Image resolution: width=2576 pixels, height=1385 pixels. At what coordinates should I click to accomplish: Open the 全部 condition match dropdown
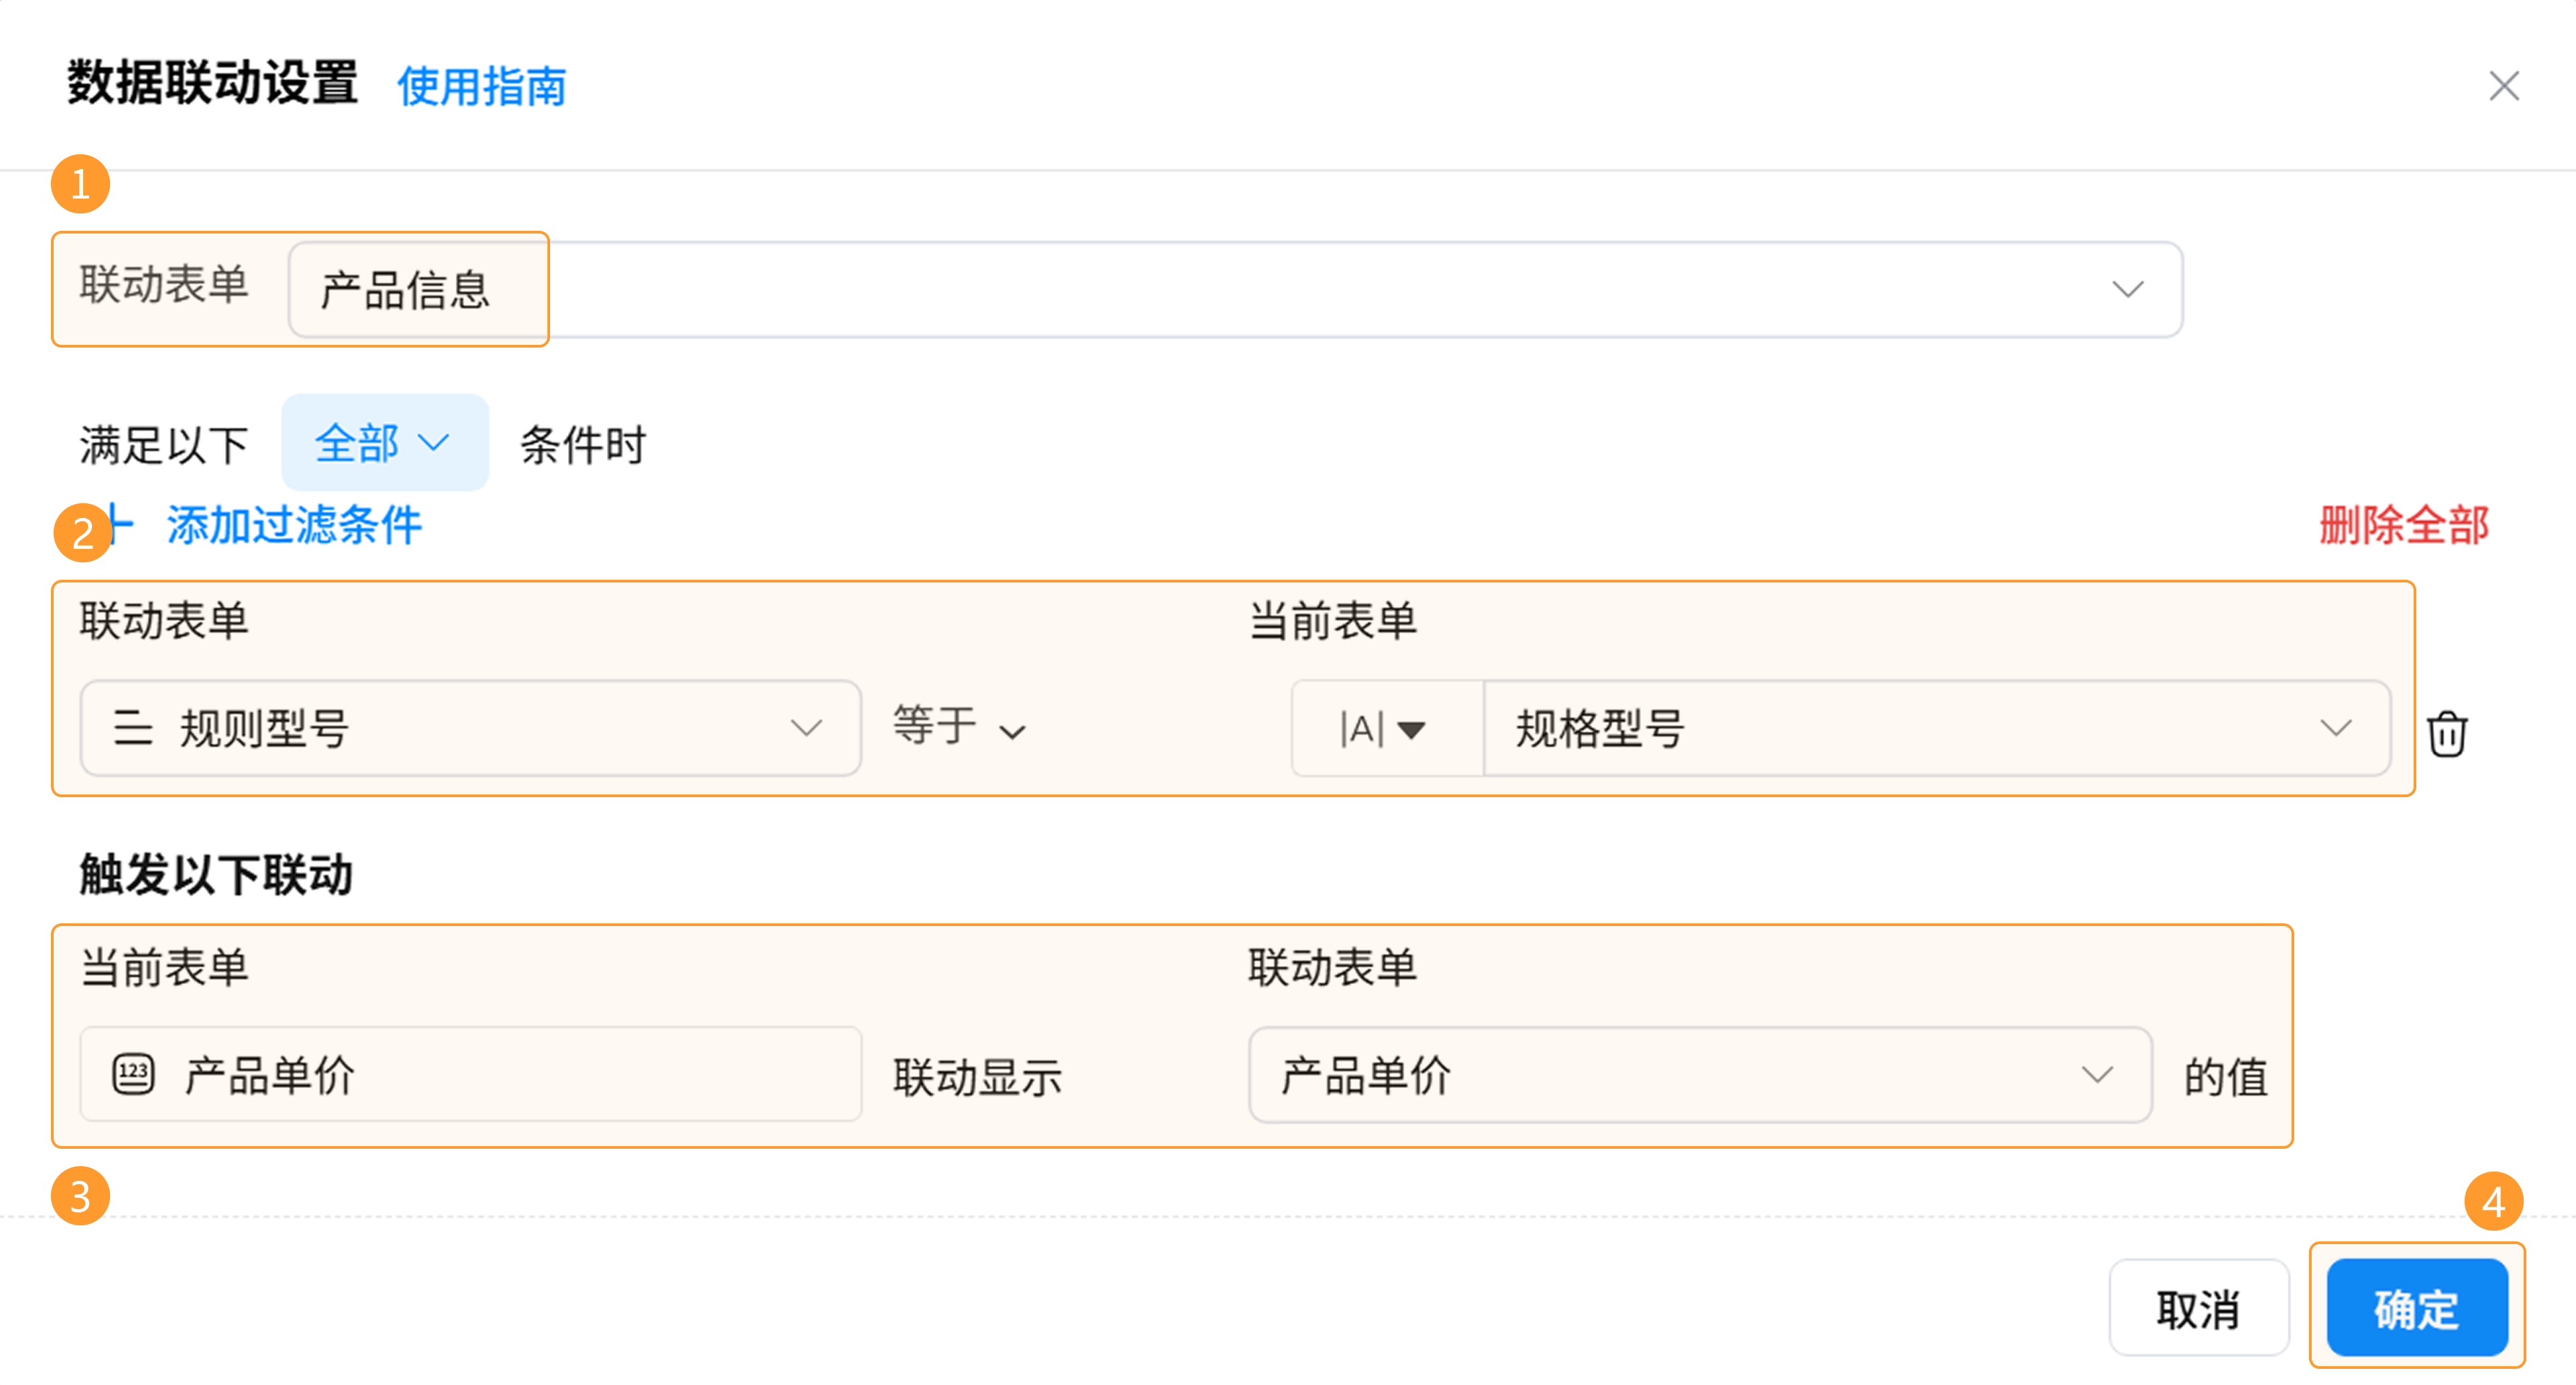coord(384,443)
